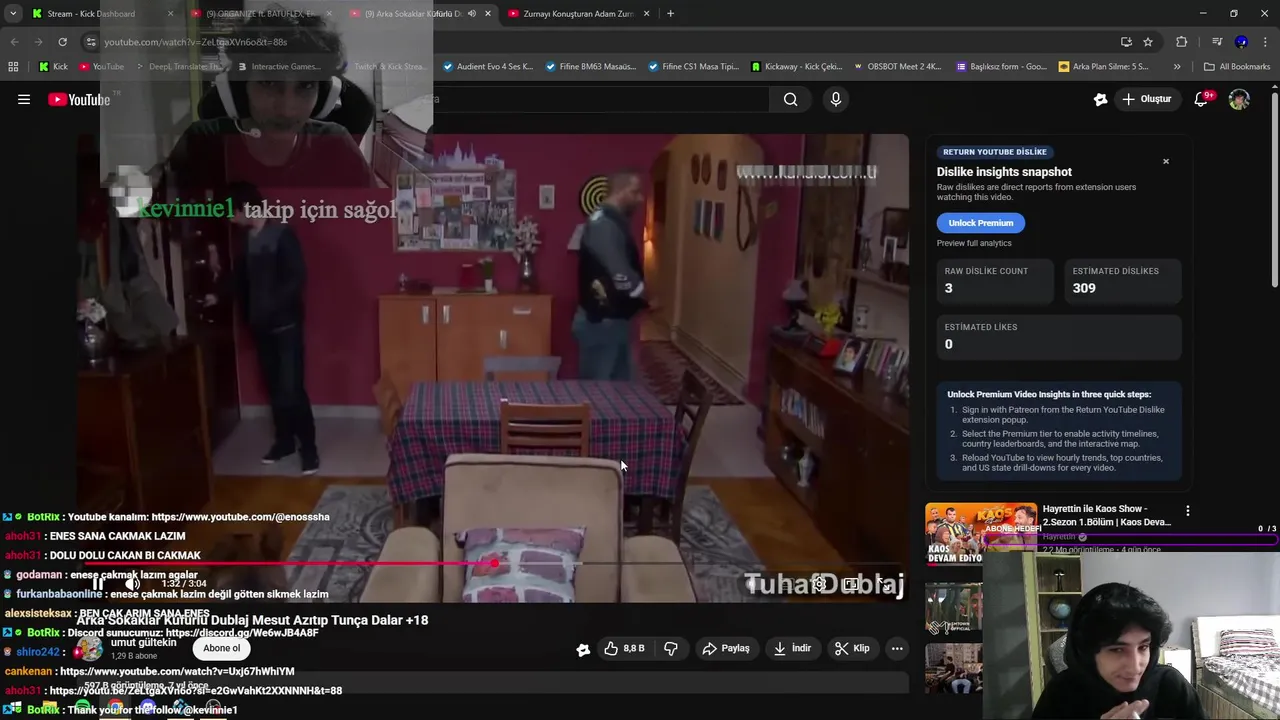Click Preview full analytics link

tap(974, 243)
